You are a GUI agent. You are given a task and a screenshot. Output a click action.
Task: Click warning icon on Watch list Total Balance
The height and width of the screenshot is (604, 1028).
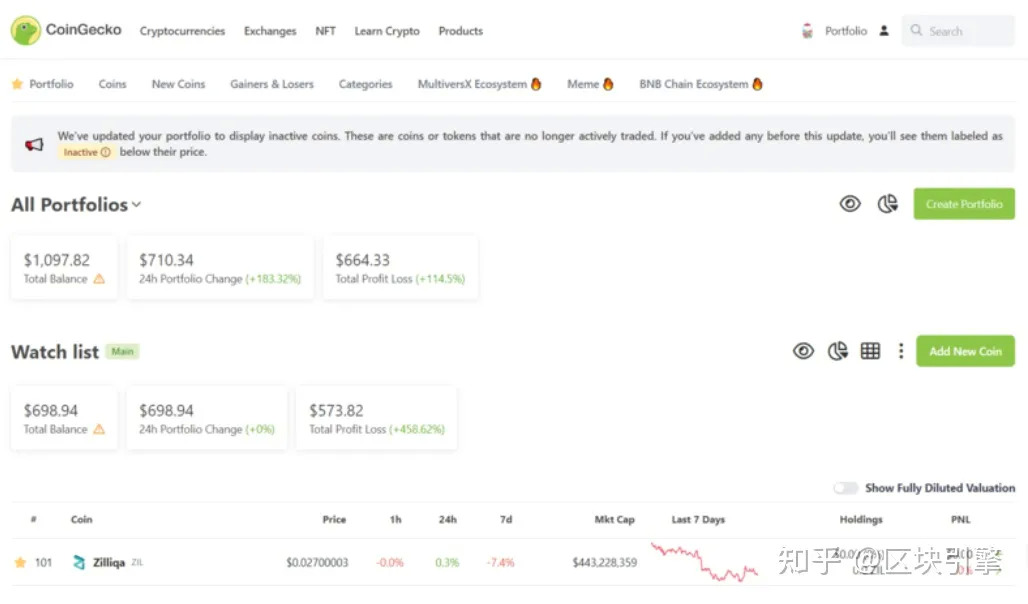click(99, 429)
